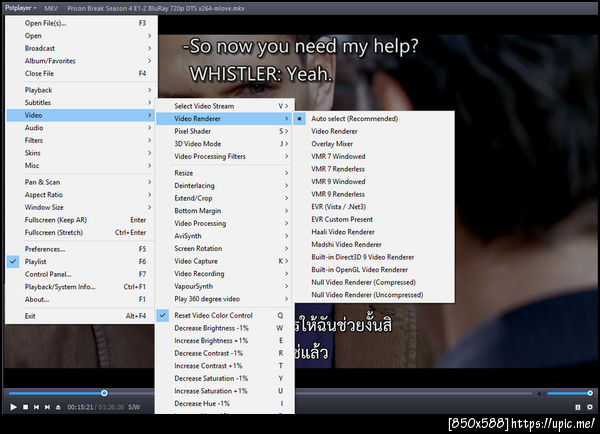
Task: Click the MKV format label in title bar
Action: (x=51, y=8)
